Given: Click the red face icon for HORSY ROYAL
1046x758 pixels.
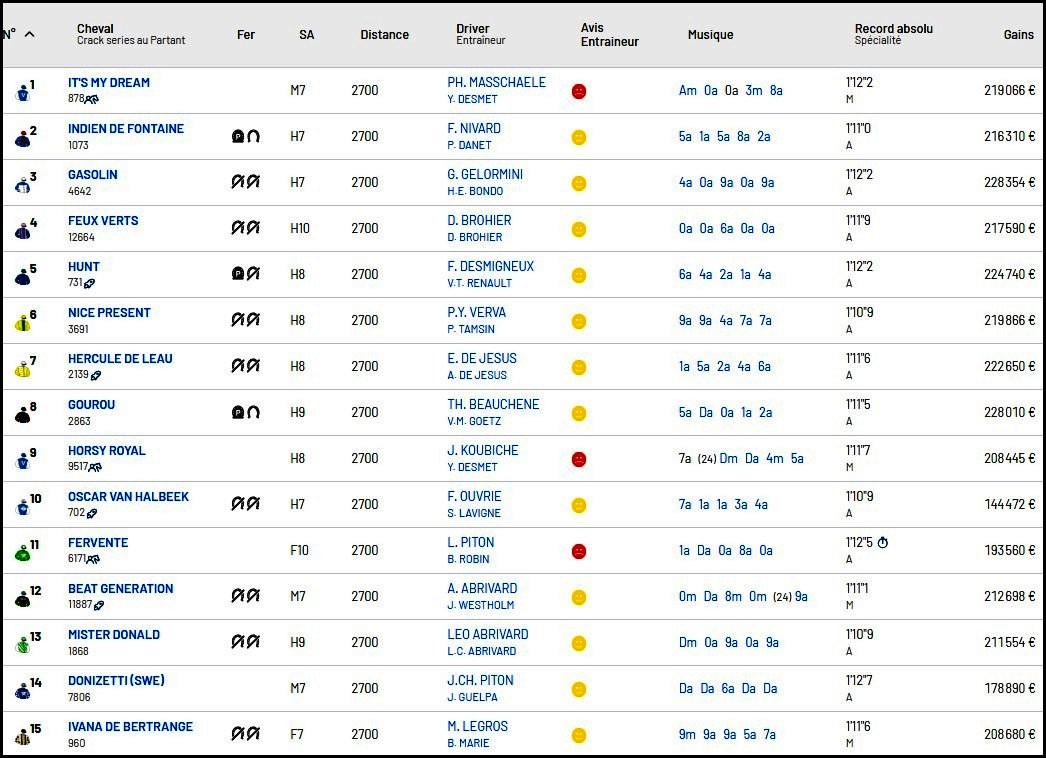Looking at the screenshot, I should click(x=579, y=459).
